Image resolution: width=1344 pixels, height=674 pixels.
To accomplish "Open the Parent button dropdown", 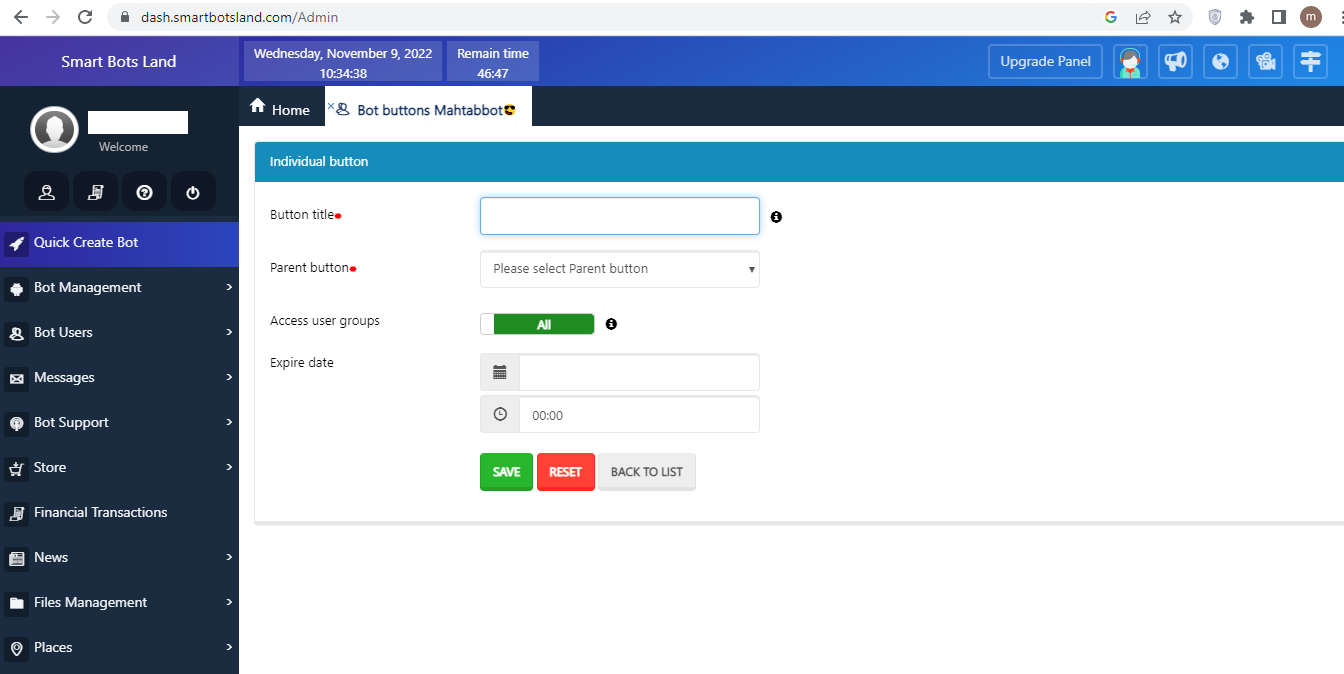I will [x=620, y=269].
